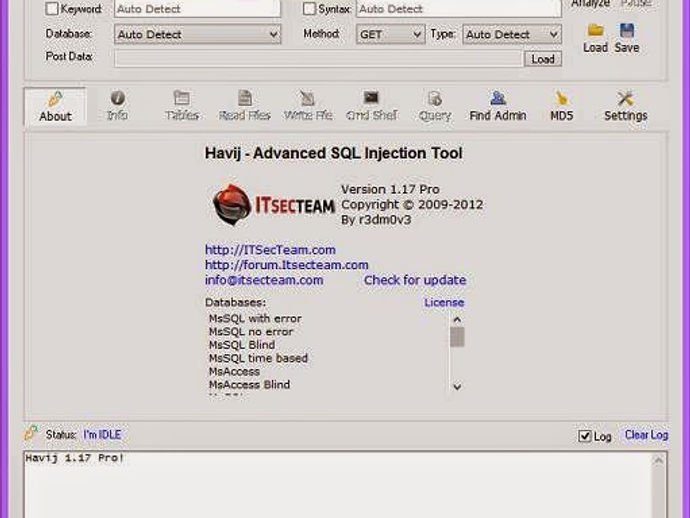Click the Post Data input field
Viewport: 690px width, 518px height.
click(x=319, y=59)
